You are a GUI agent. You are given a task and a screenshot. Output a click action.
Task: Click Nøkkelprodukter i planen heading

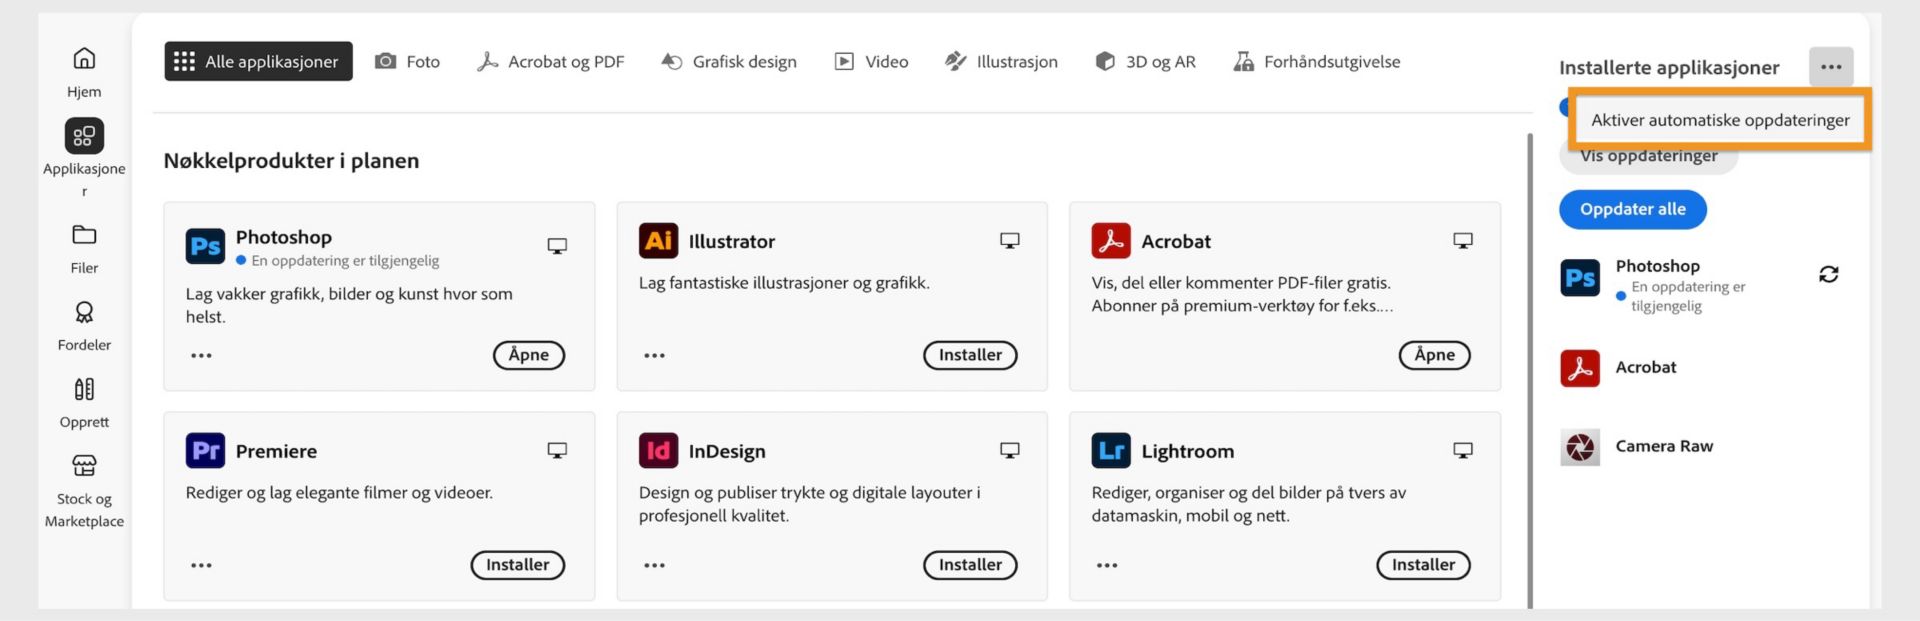[x=291, y=161]
